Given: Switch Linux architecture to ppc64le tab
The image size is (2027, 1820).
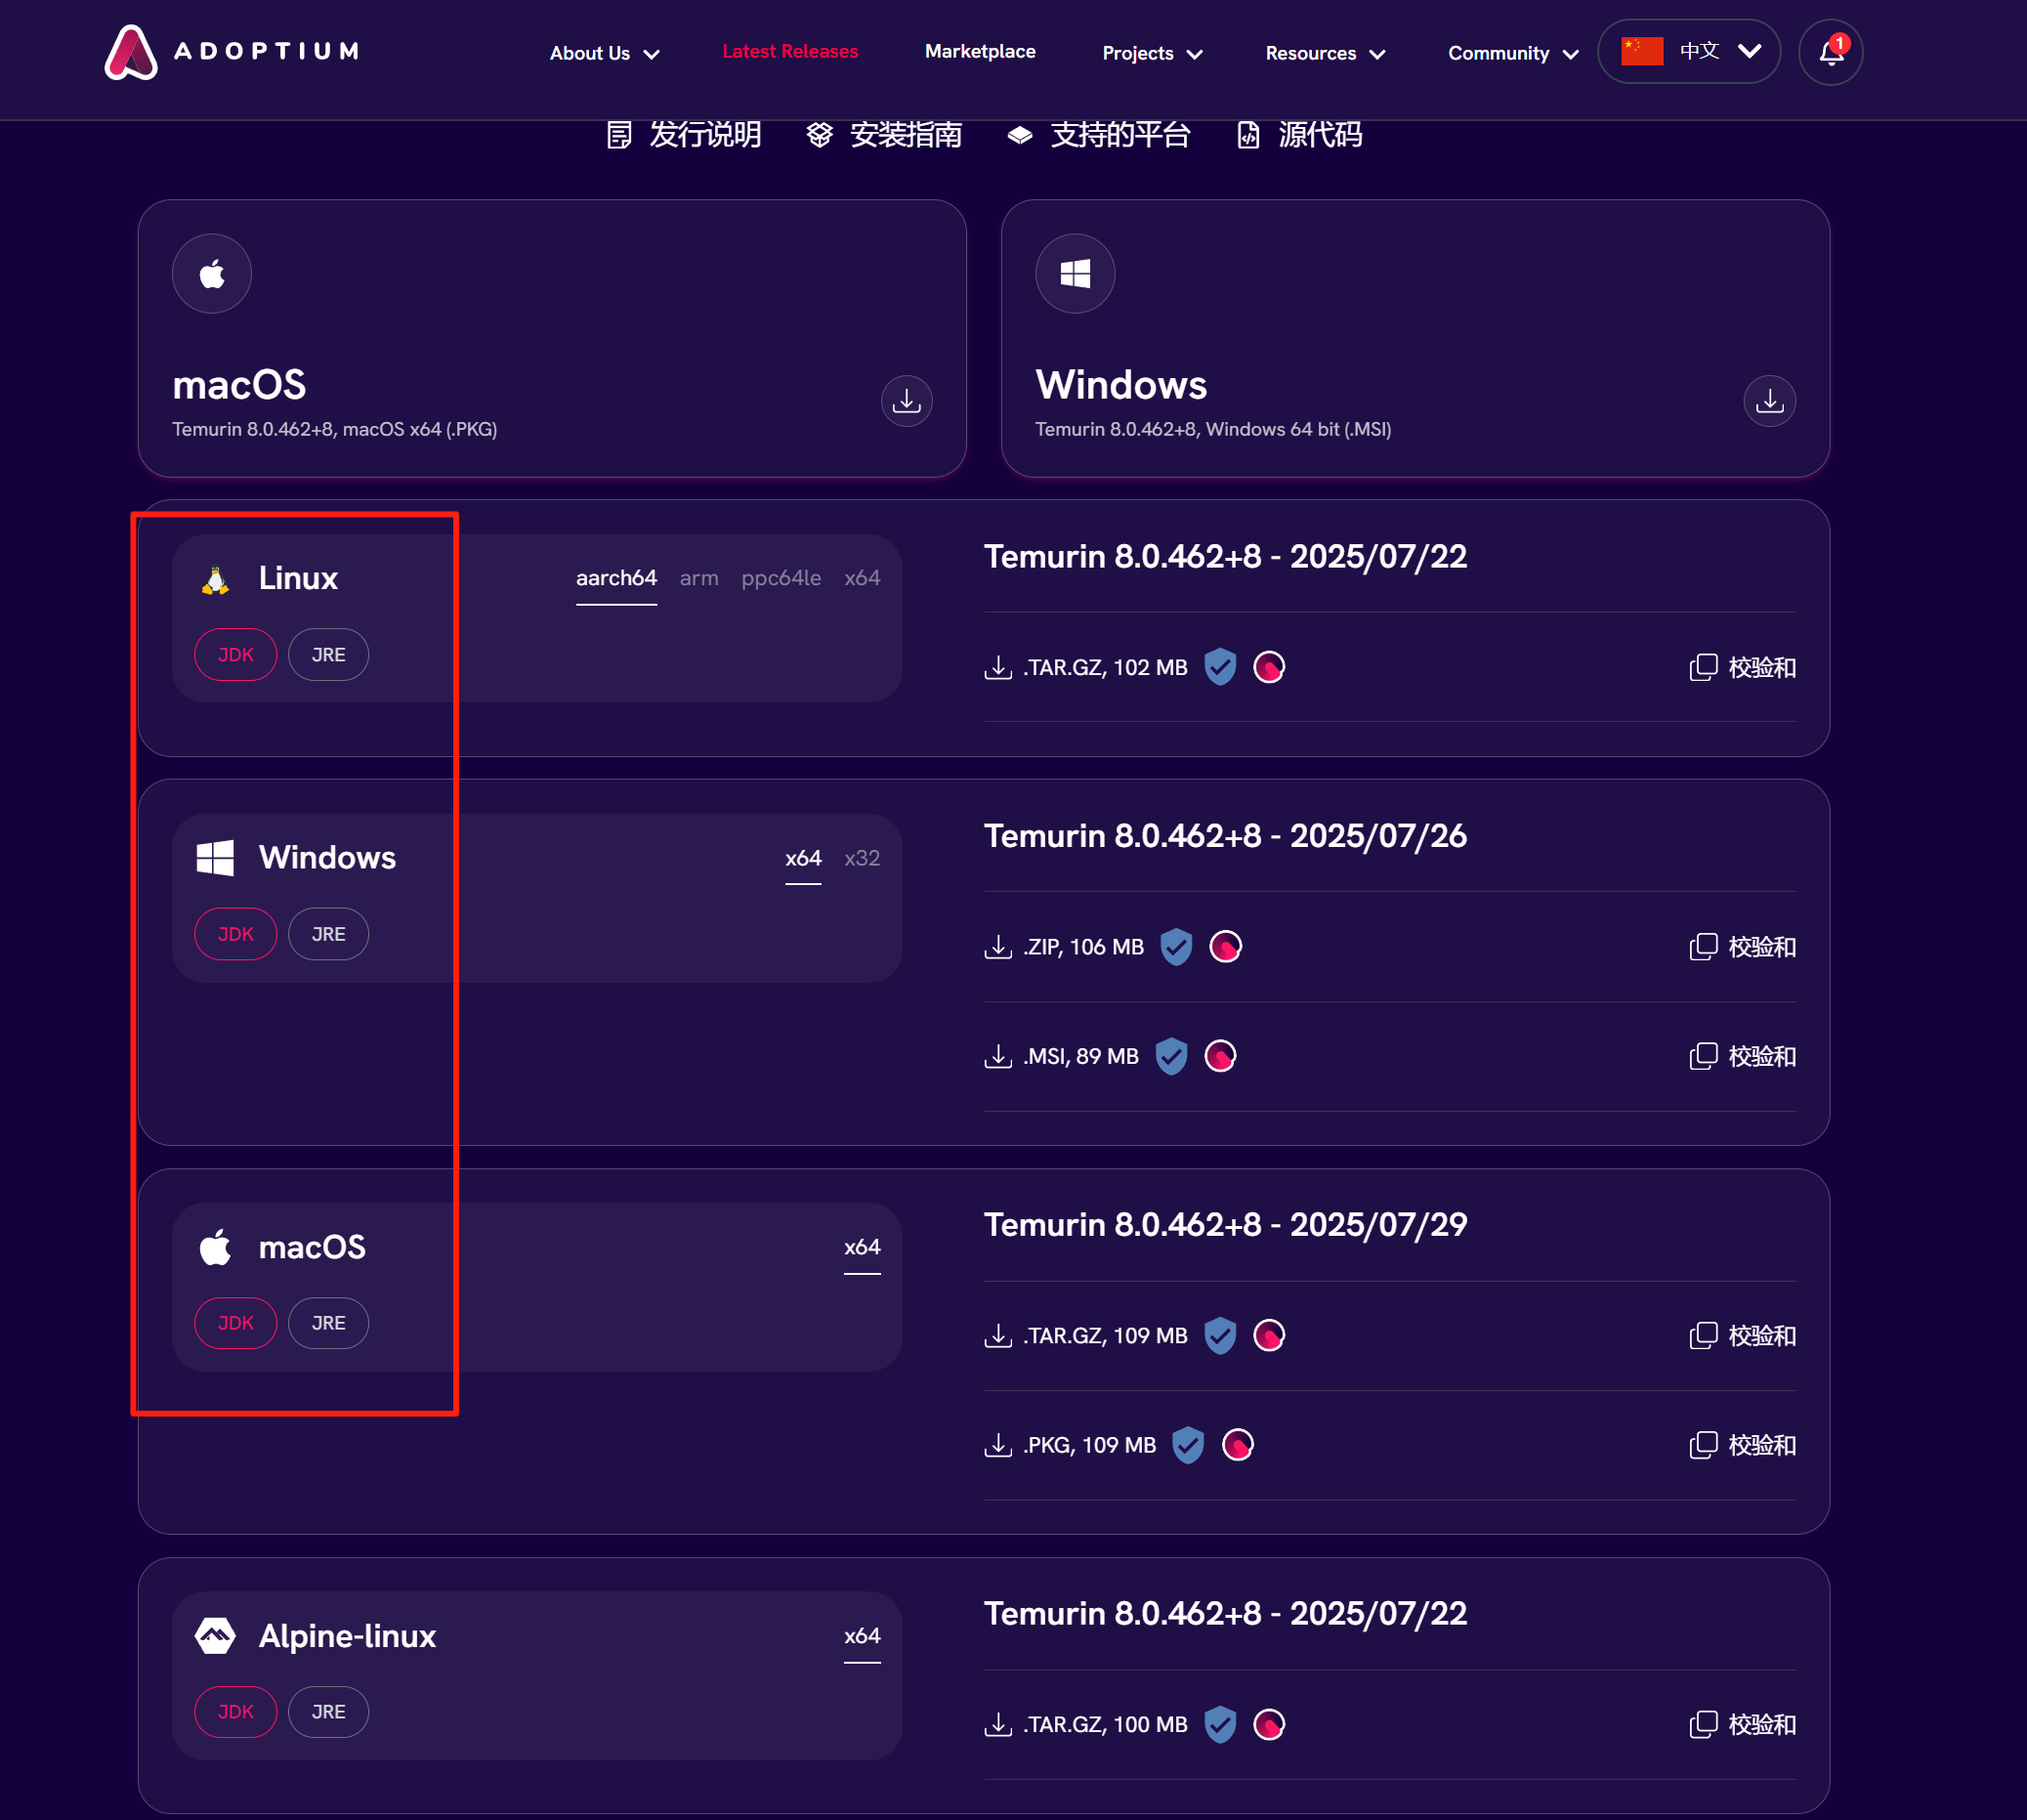Looking at the screenshot, I should tap(780, 578).
